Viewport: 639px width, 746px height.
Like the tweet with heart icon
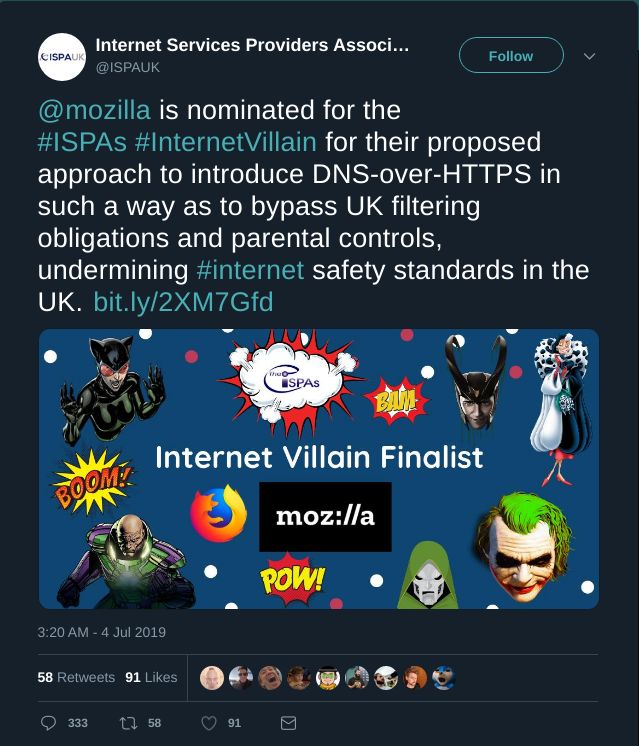click(x=209, y=722)
